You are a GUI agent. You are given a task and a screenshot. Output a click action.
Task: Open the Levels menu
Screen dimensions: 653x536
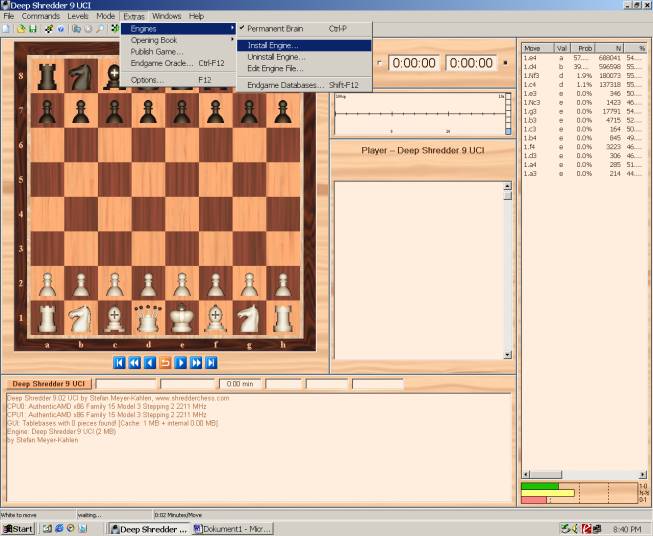point(78,16)
